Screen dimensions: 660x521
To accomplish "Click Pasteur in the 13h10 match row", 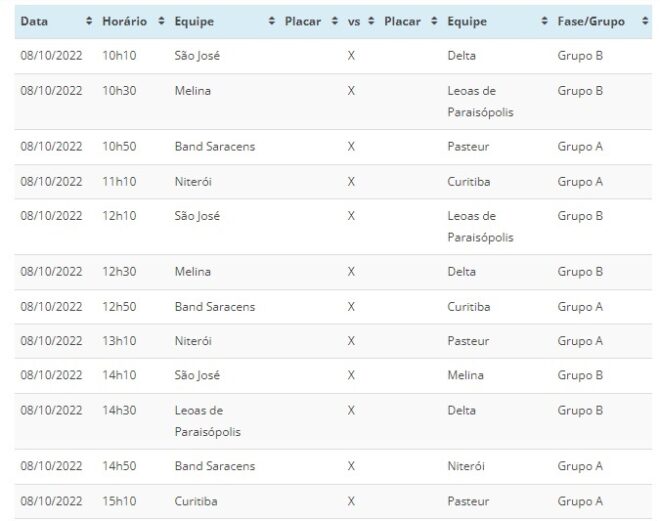I will point(467,341).
